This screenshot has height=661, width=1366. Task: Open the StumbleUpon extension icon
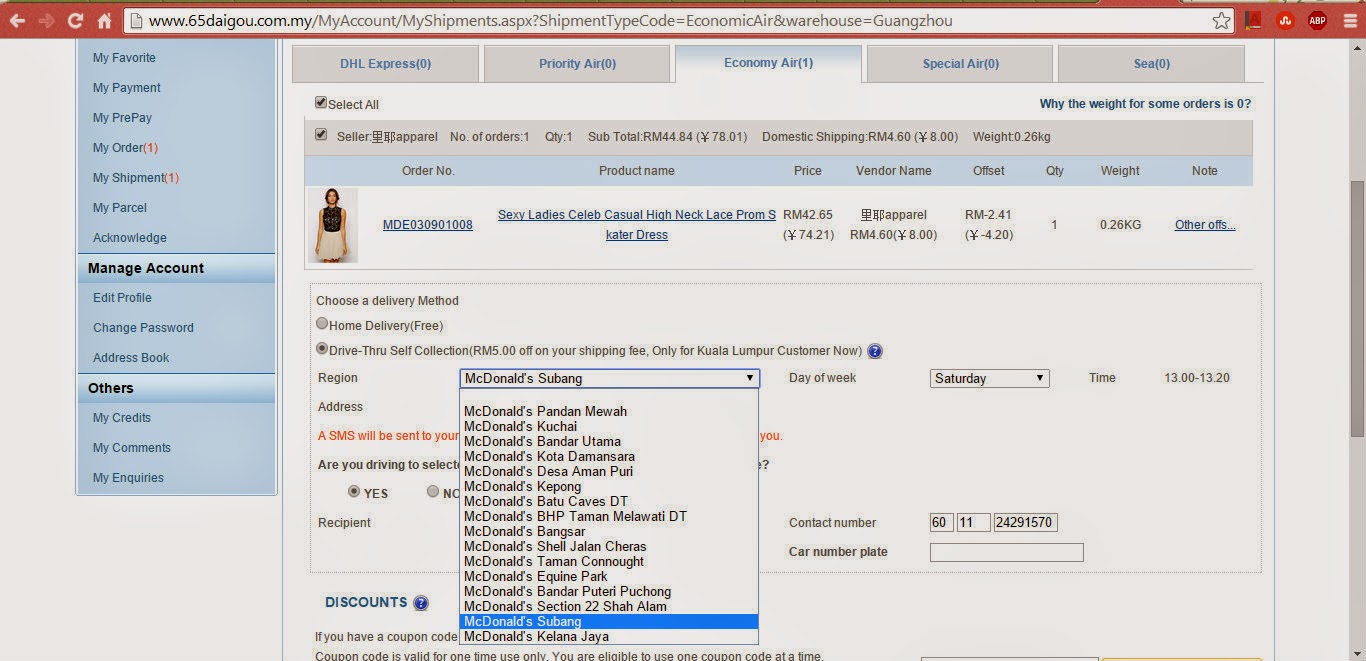pyautogui.click(x=1286, y=20)
